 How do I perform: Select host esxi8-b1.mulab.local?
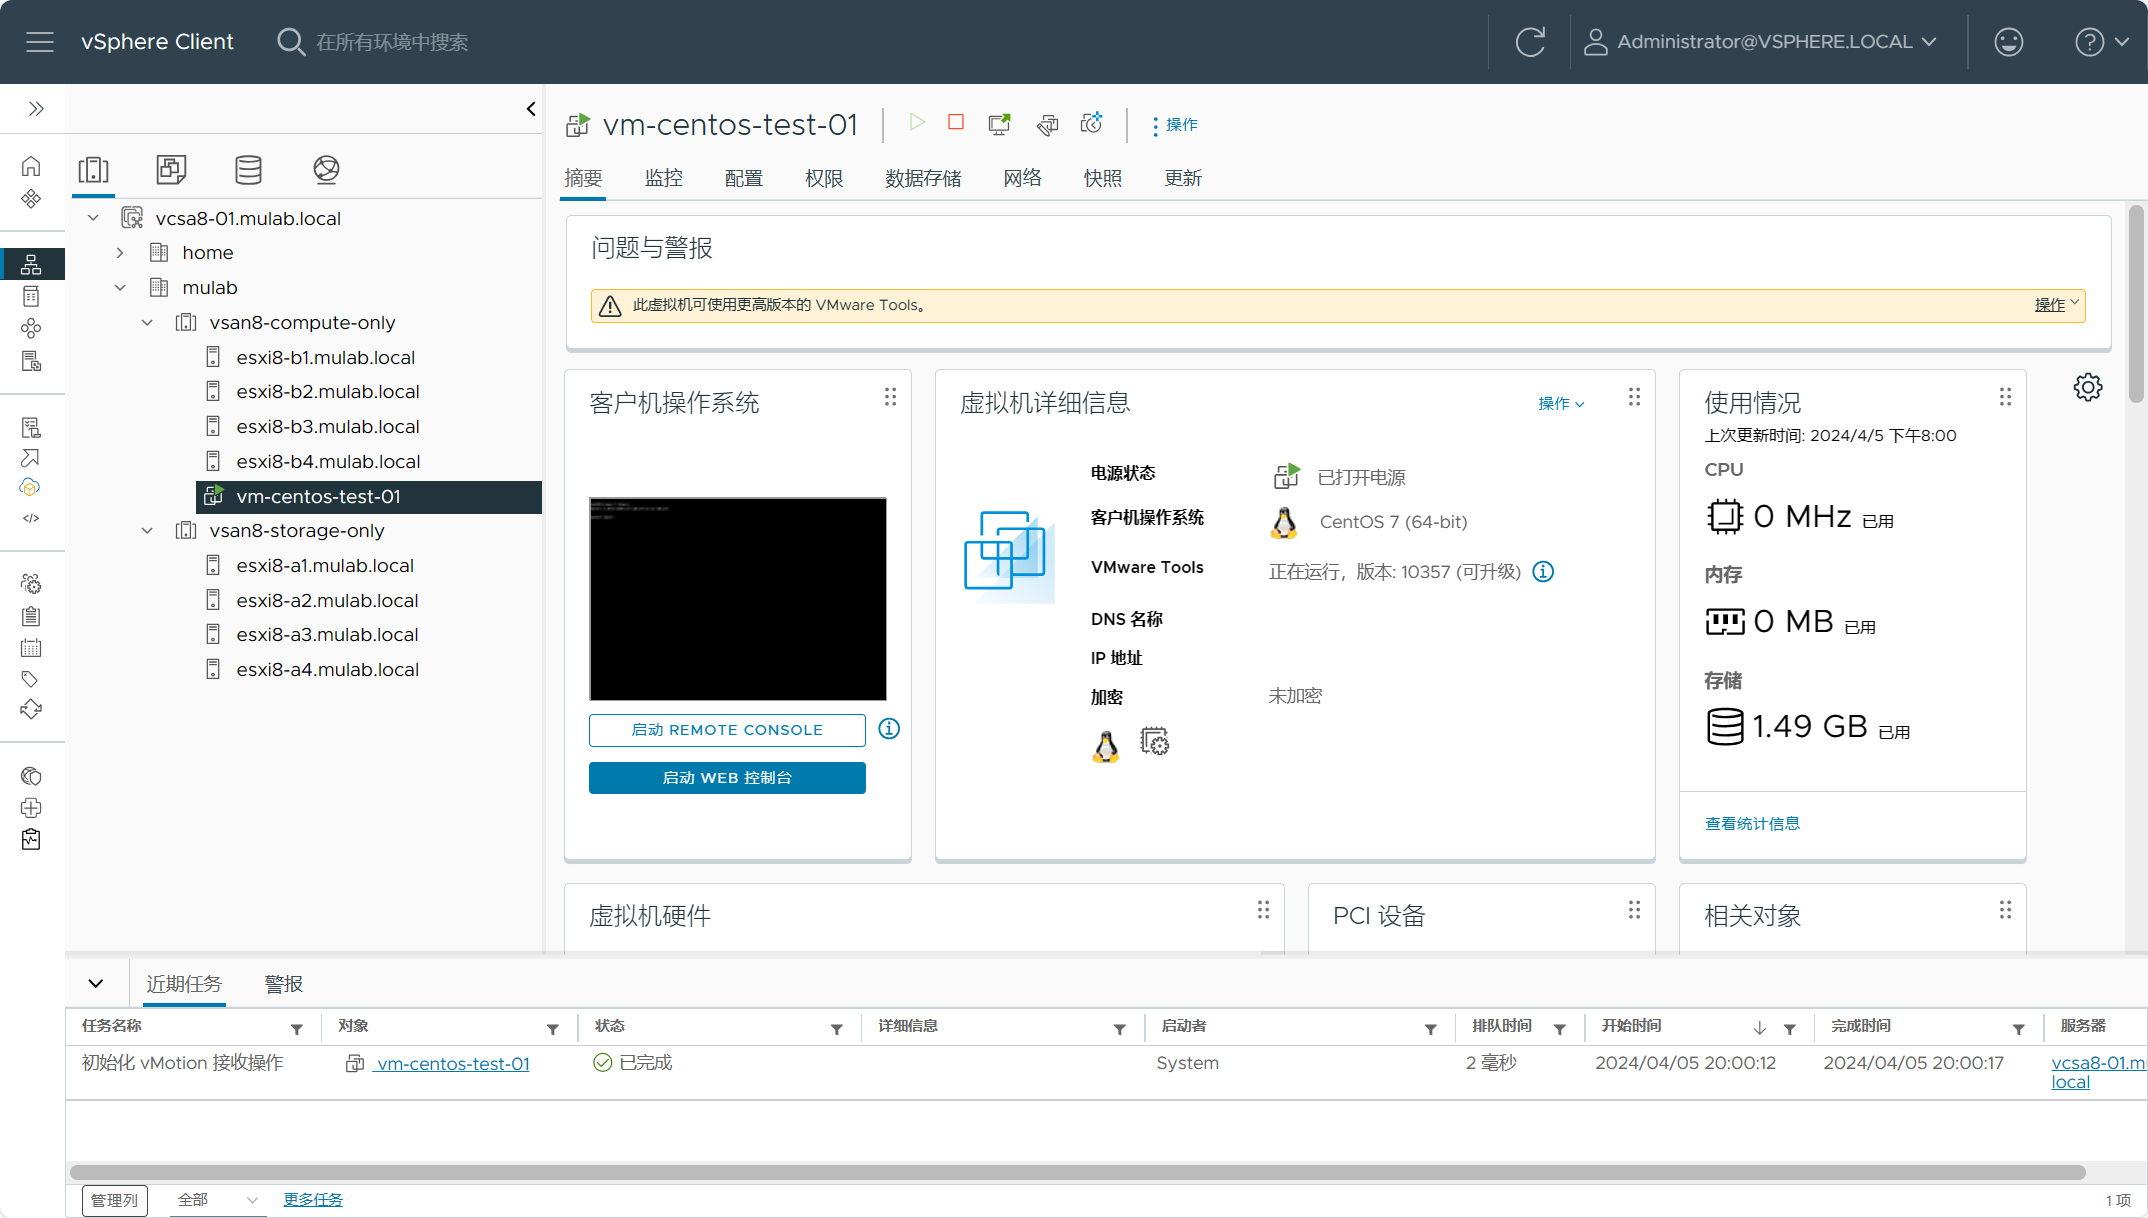325,357
